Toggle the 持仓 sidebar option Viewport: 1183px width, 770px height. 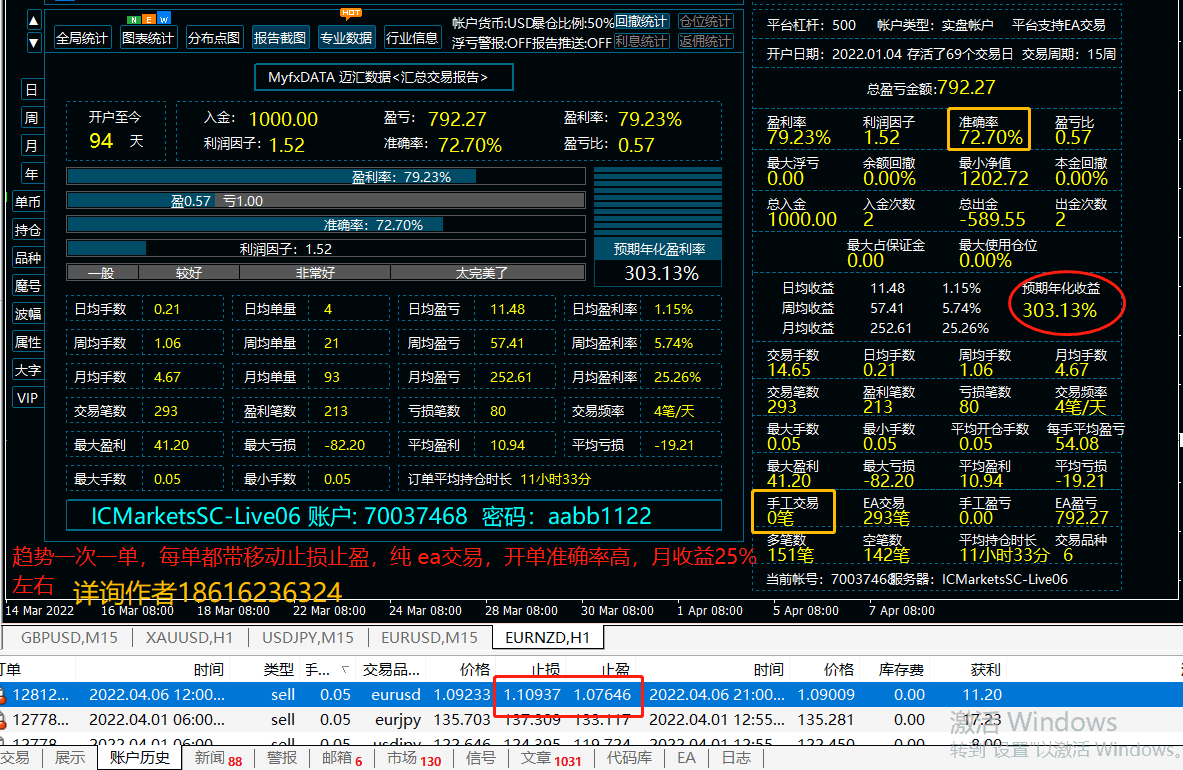click(x=28, y=230)
